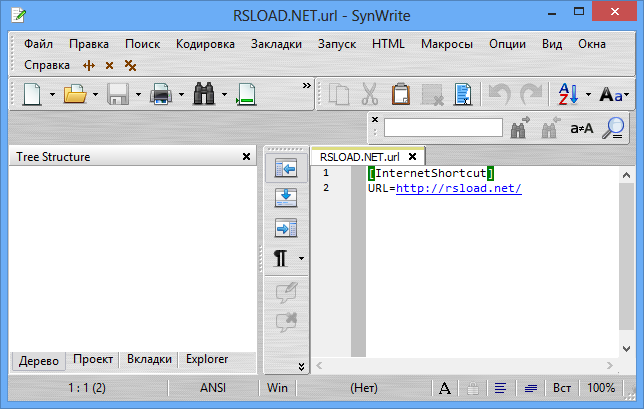Expand the Print dropdown arrow

pyautogui.click(x=182, y=95)
